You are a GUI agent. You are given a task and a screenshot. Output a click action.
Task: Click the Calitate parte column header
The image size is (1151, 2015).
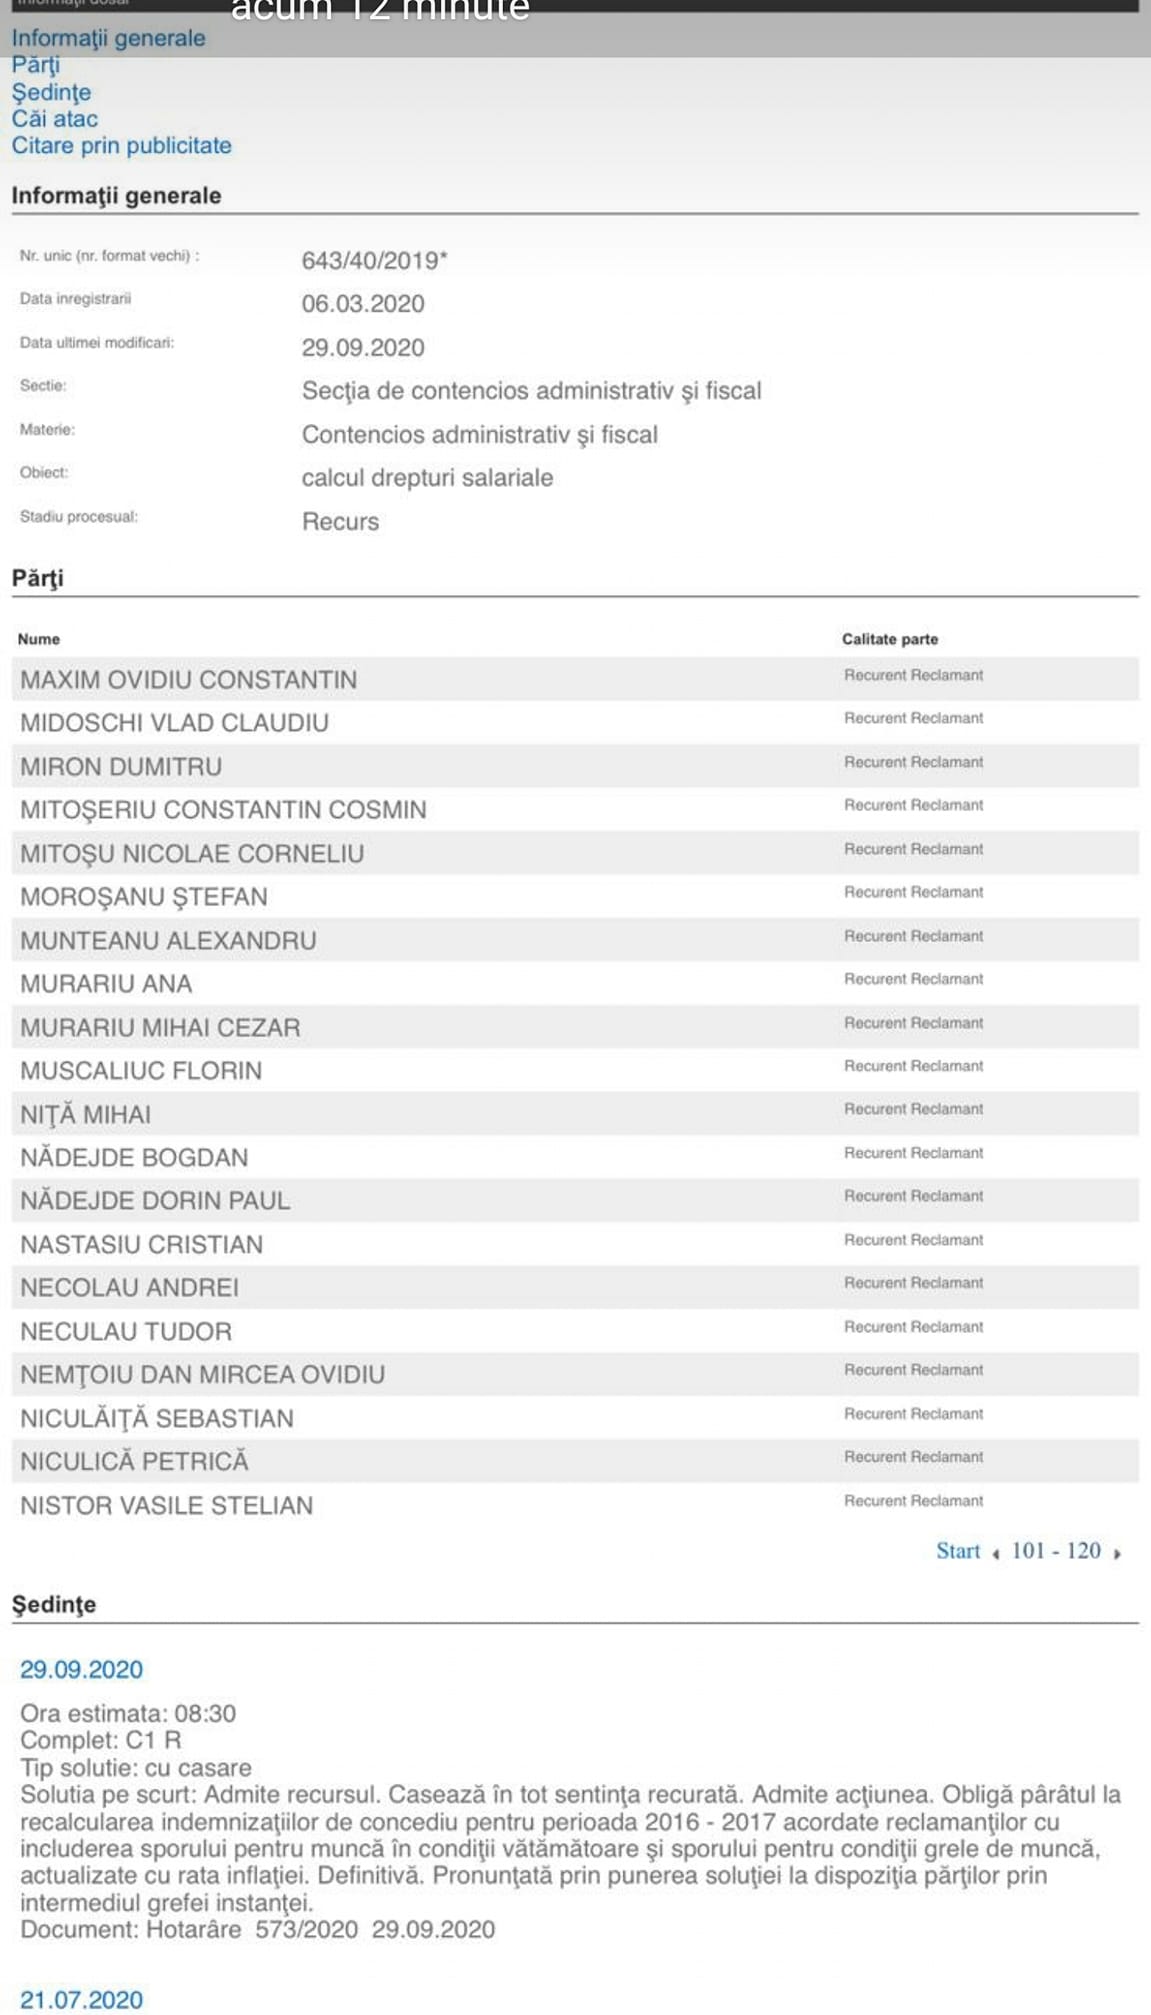point(890,639)
